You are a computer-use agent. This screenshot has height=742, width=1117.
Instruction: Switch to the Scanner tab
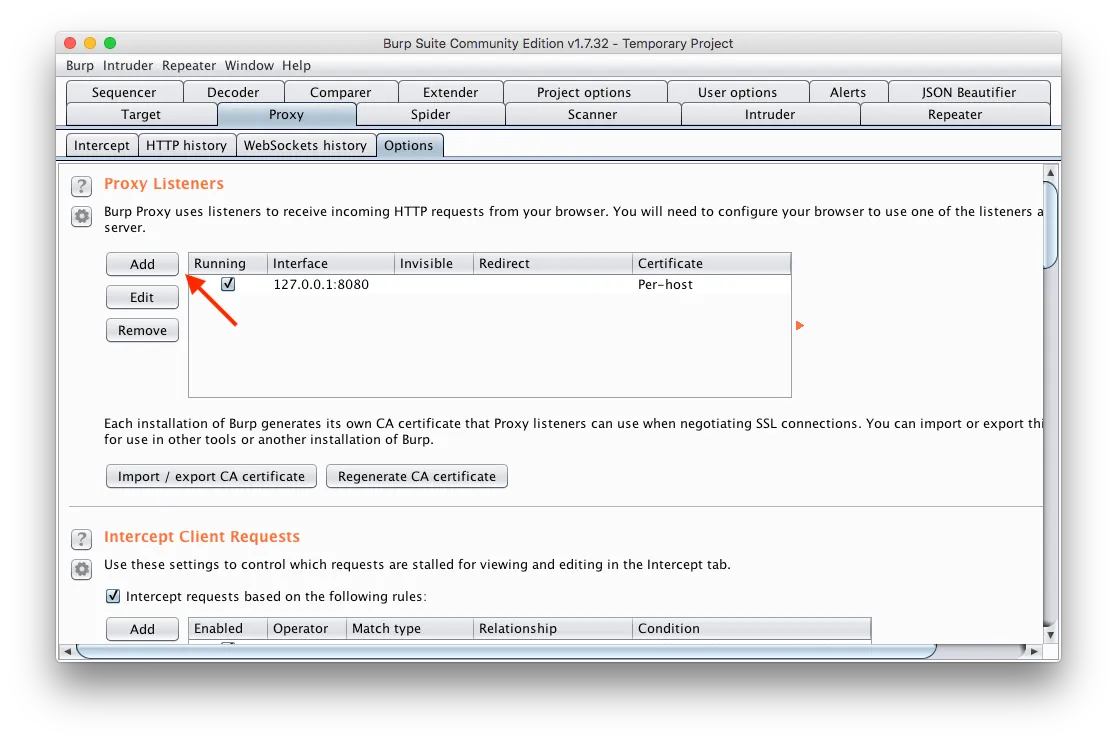(592, 115)
